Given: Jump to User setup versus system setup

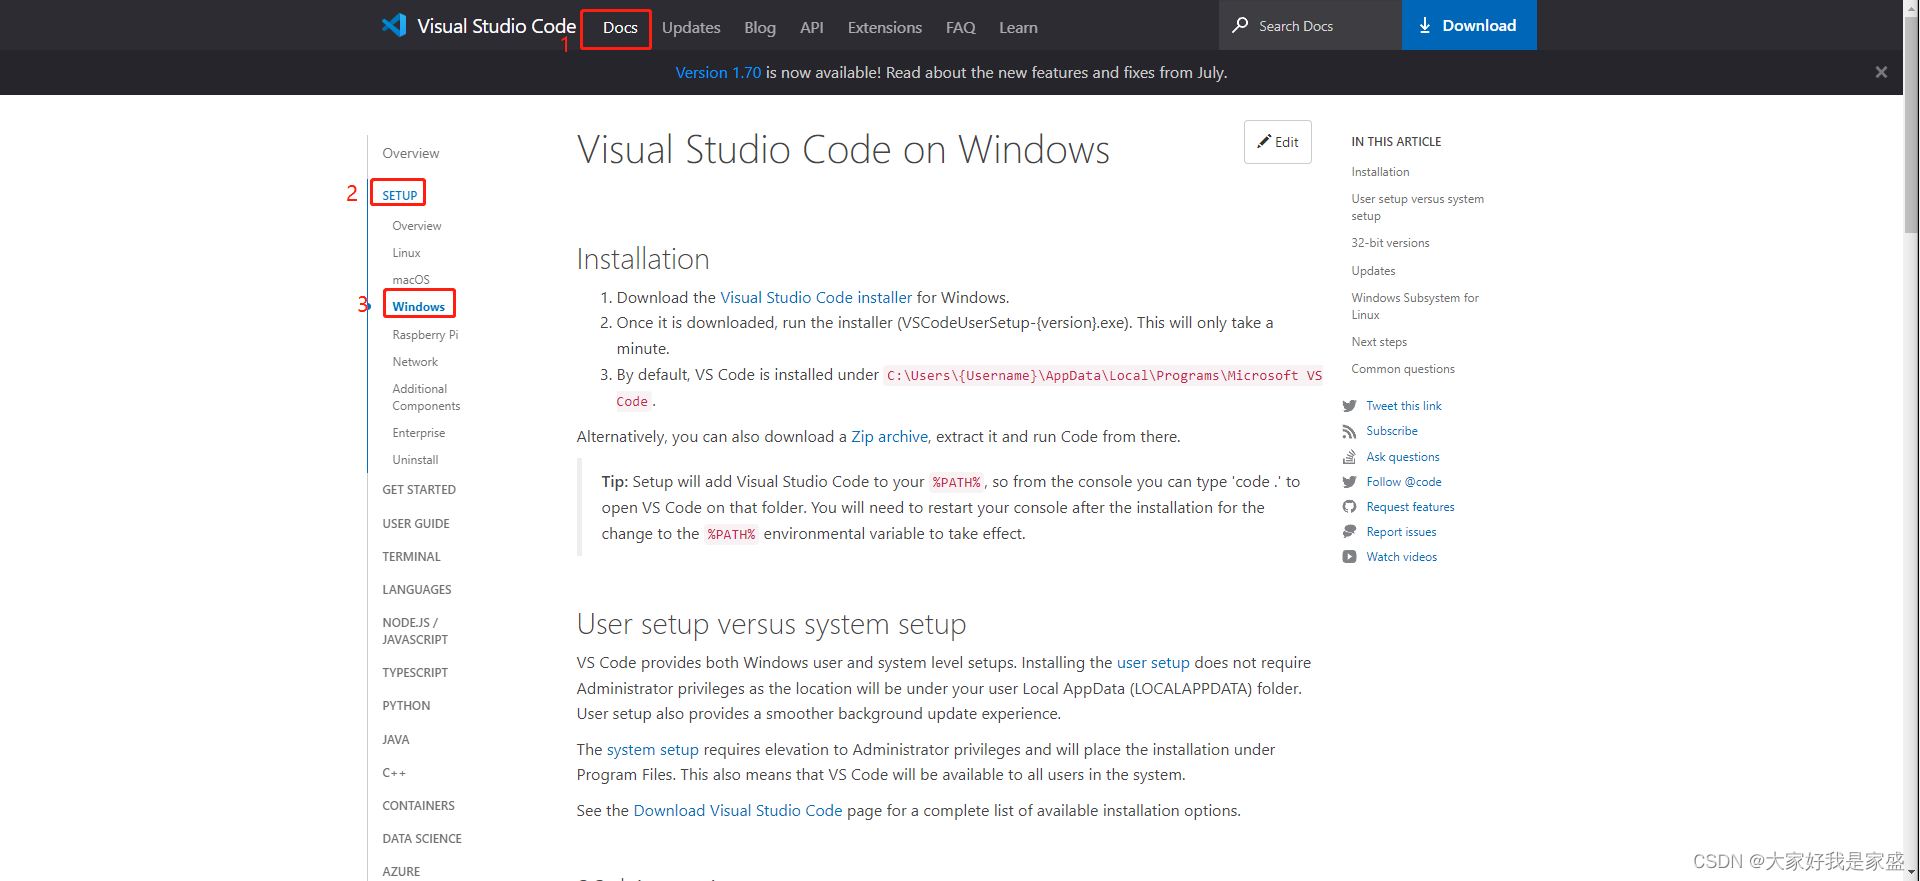Looking at the screenshot, I should click(1417, 208).
